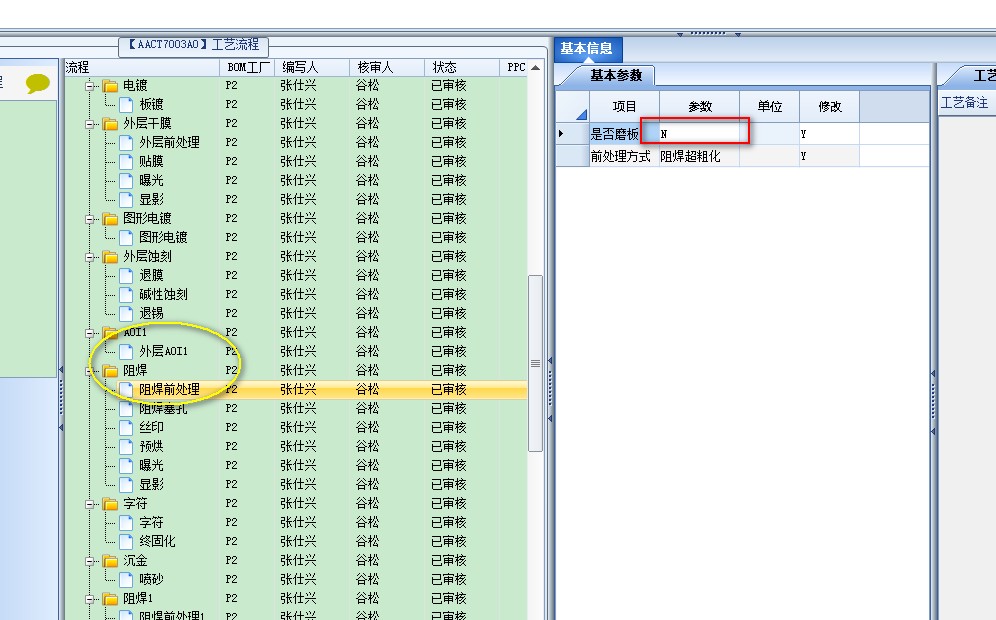Click the document icon beside 退锡
Image resolution: width=996 pixels, height=620 pixels.
click(x=126, y=313)
